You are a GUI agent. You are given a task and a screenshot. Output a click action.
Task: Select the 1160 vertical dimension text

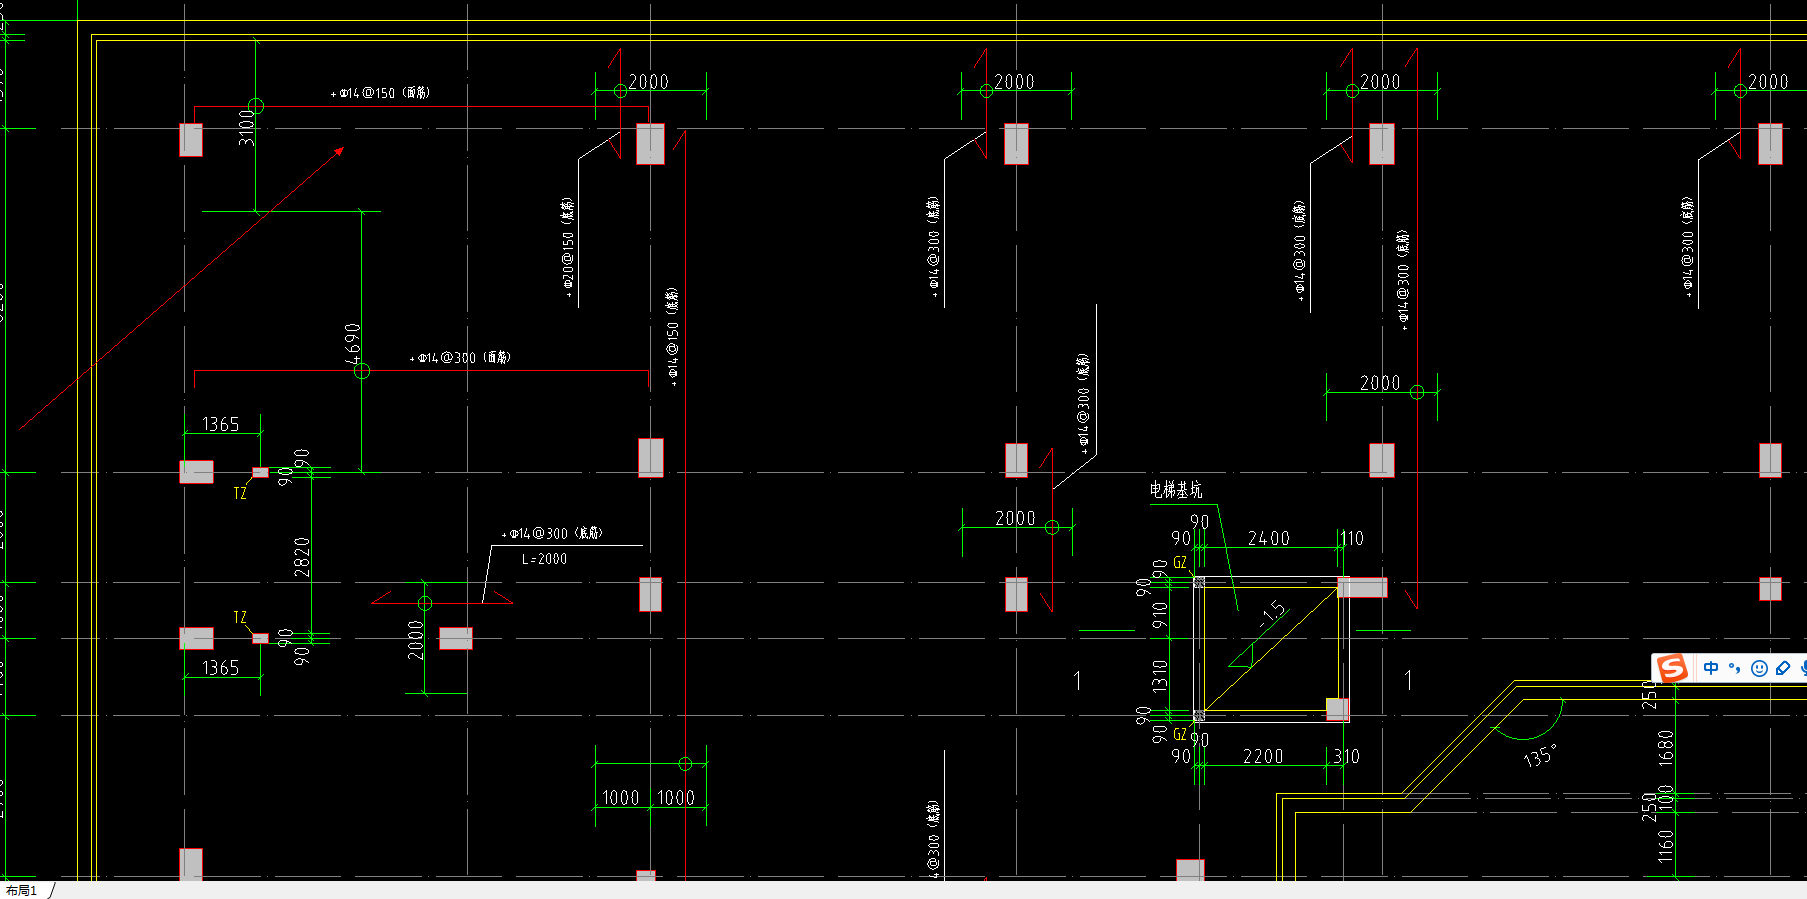coord(1665,845)
